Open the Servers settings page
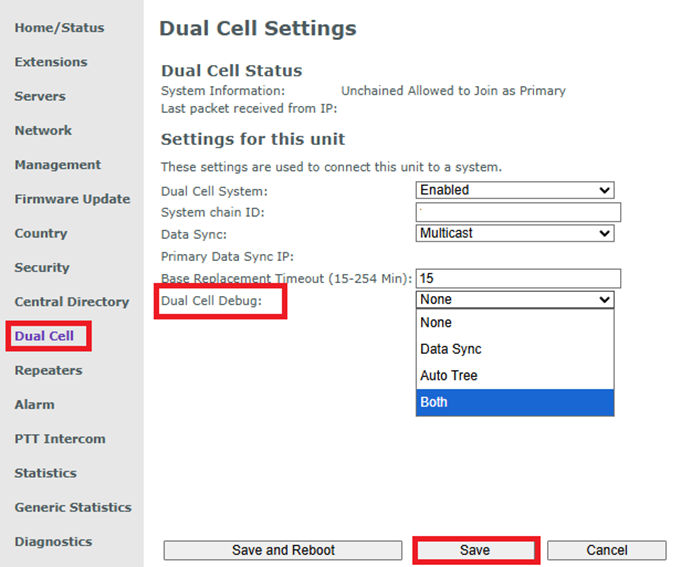The height and width of the screenshot is (567, 681). click(40, 96)
